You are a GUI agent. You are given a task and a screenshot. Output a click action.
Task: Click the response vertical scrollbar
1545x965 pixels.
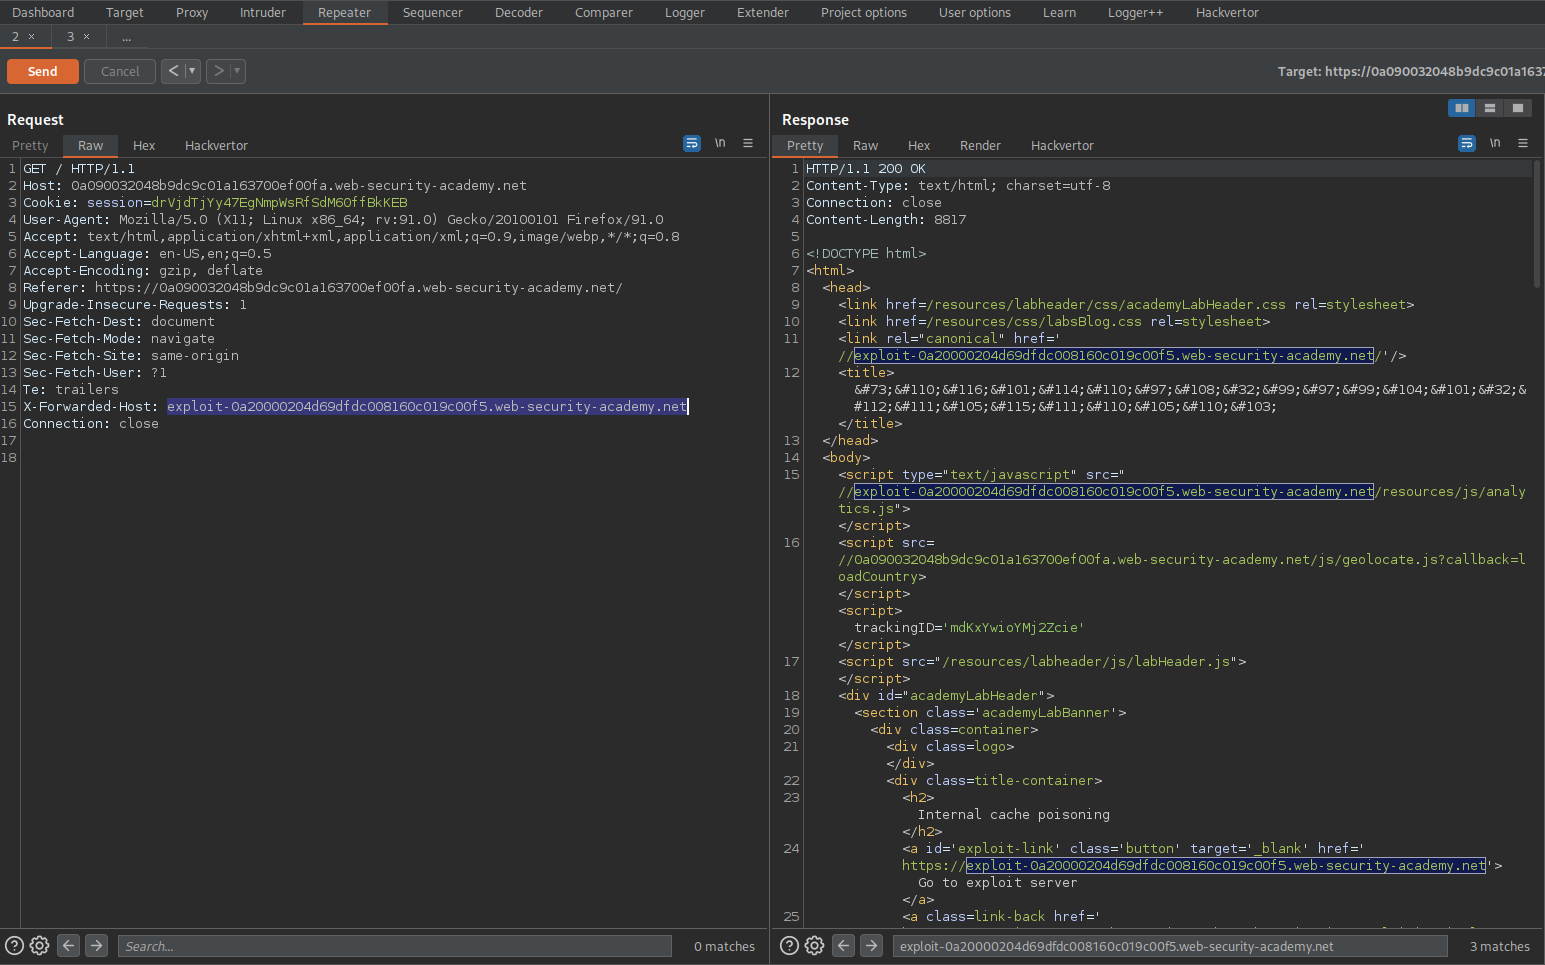(1538, 225)
